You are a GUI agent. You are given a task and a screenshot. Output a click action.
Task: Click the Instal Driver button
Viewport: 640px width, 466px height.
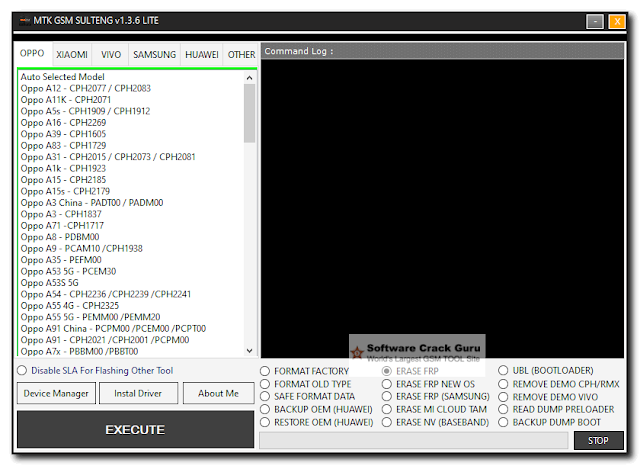pos(138,393)
